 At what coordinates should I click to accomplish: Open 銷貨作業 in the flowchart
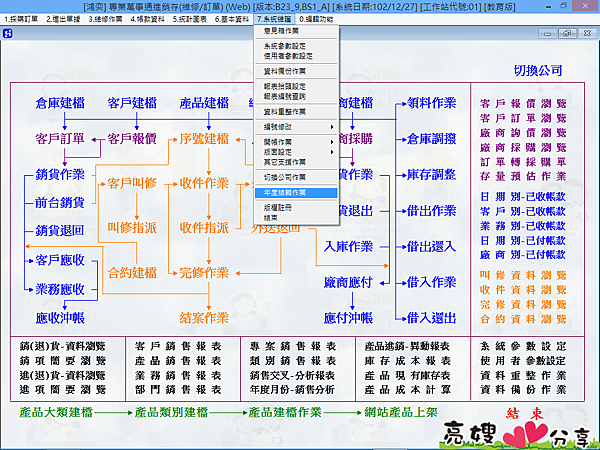coord(60,174)
